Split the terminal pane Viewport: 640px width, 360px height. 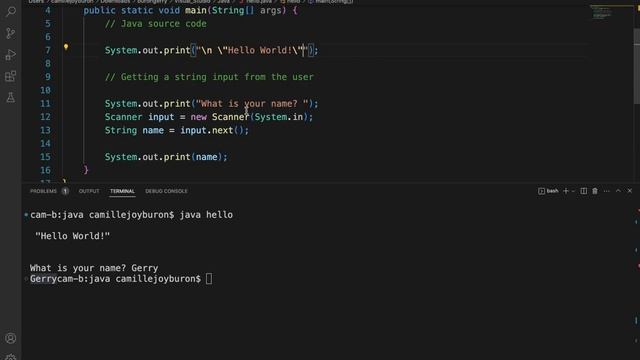(x=584, y=191)
